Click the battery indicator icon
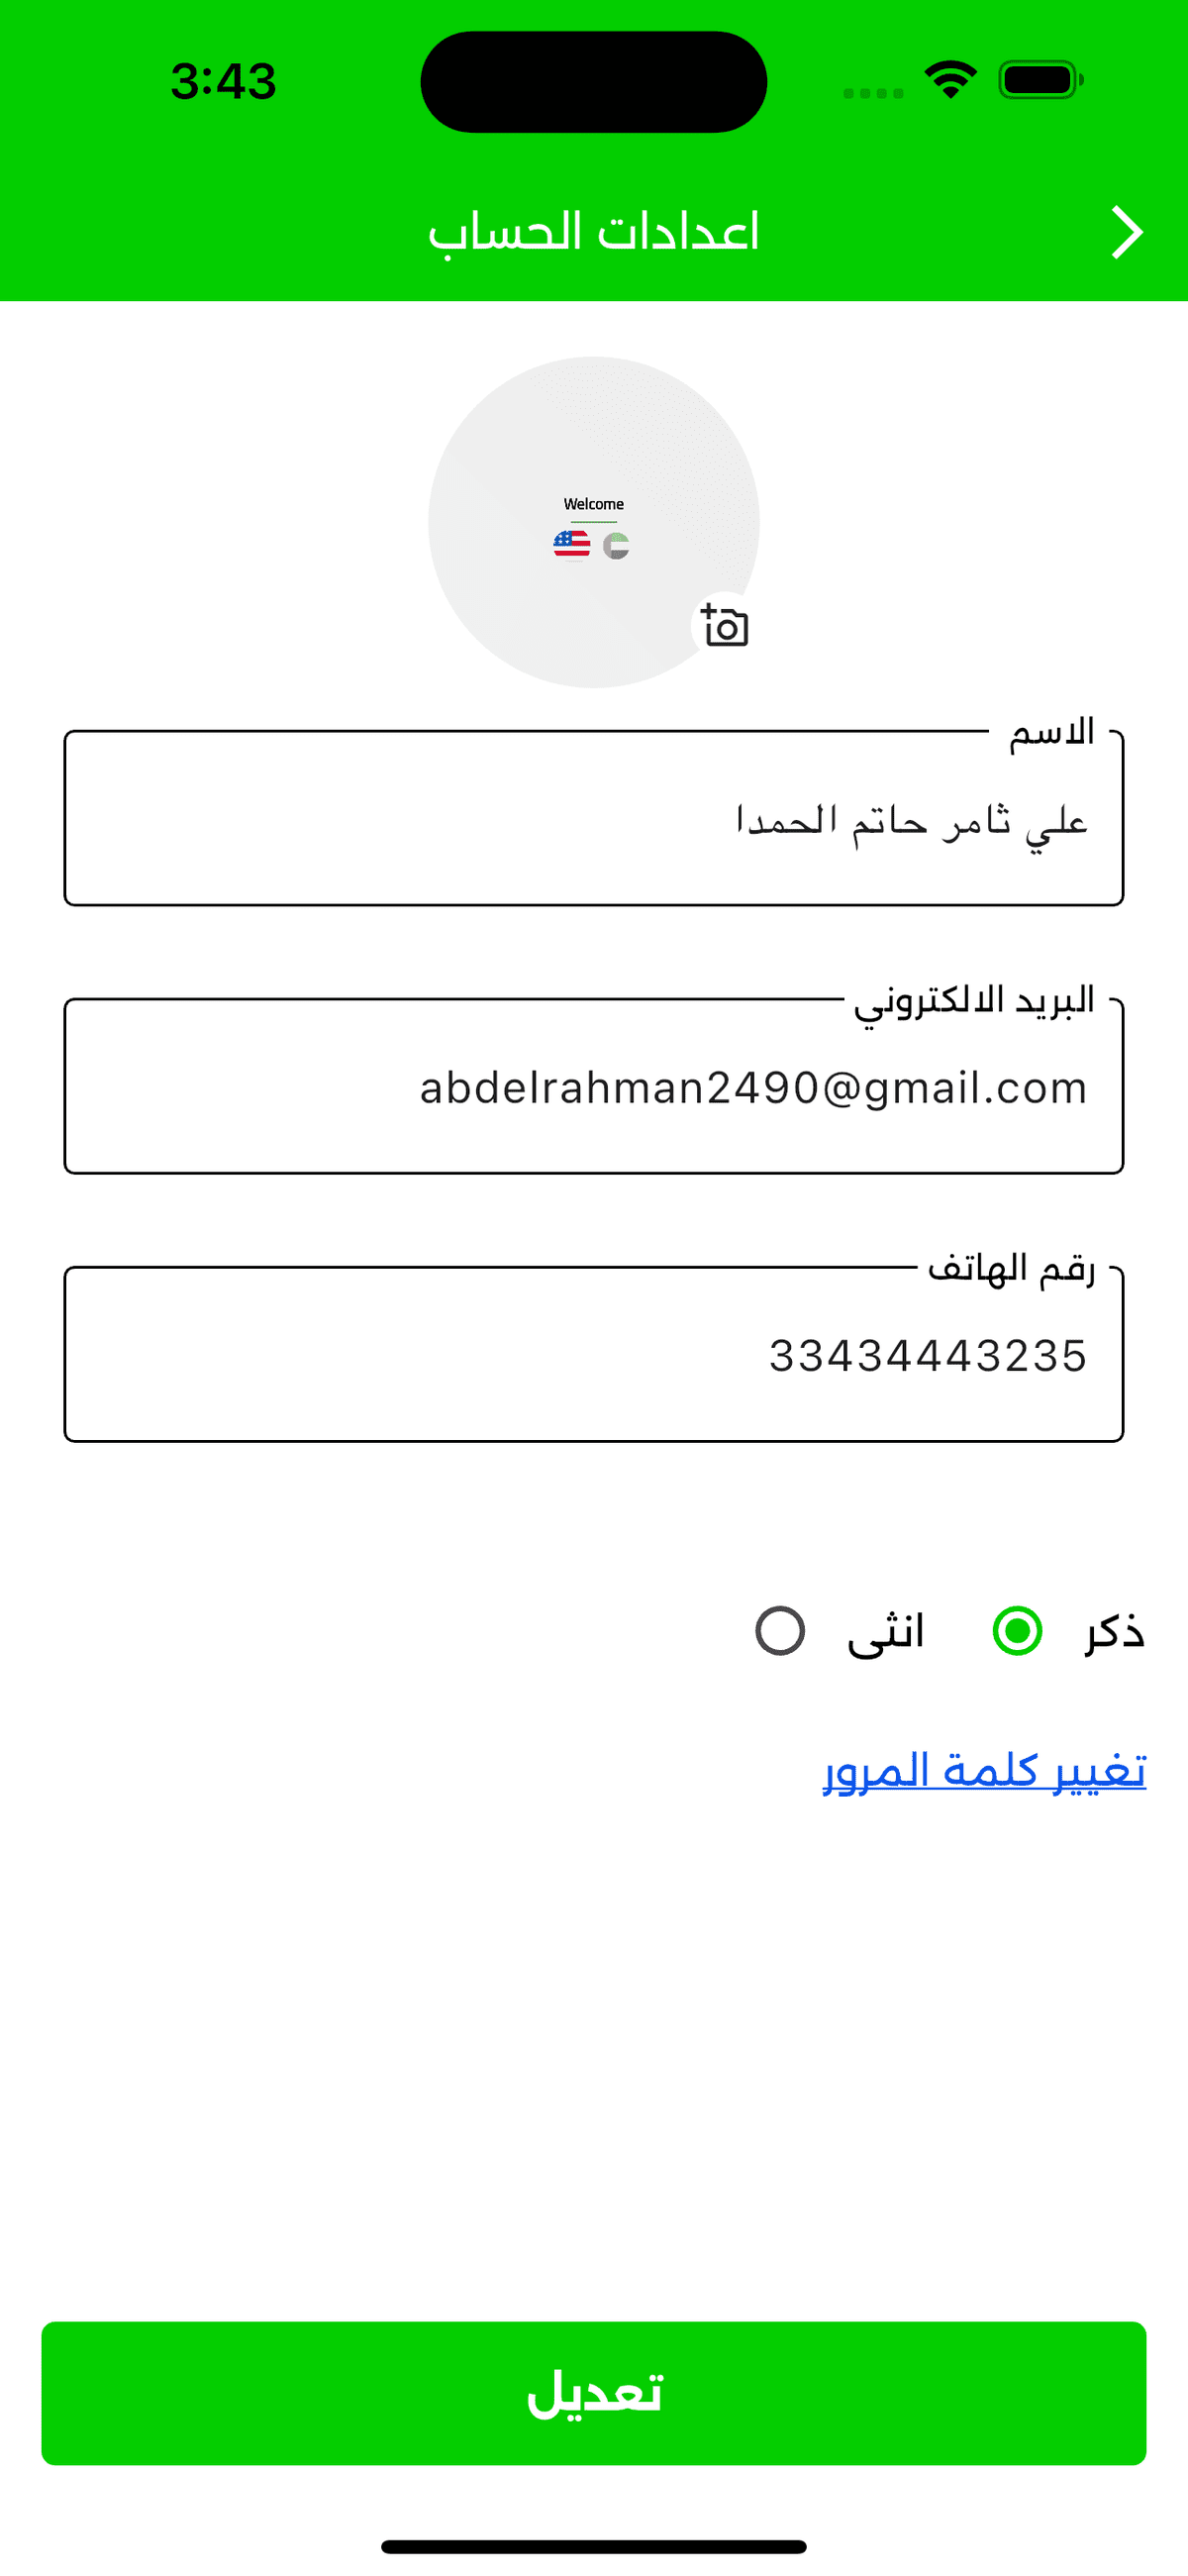 (x=1040, y=80)
